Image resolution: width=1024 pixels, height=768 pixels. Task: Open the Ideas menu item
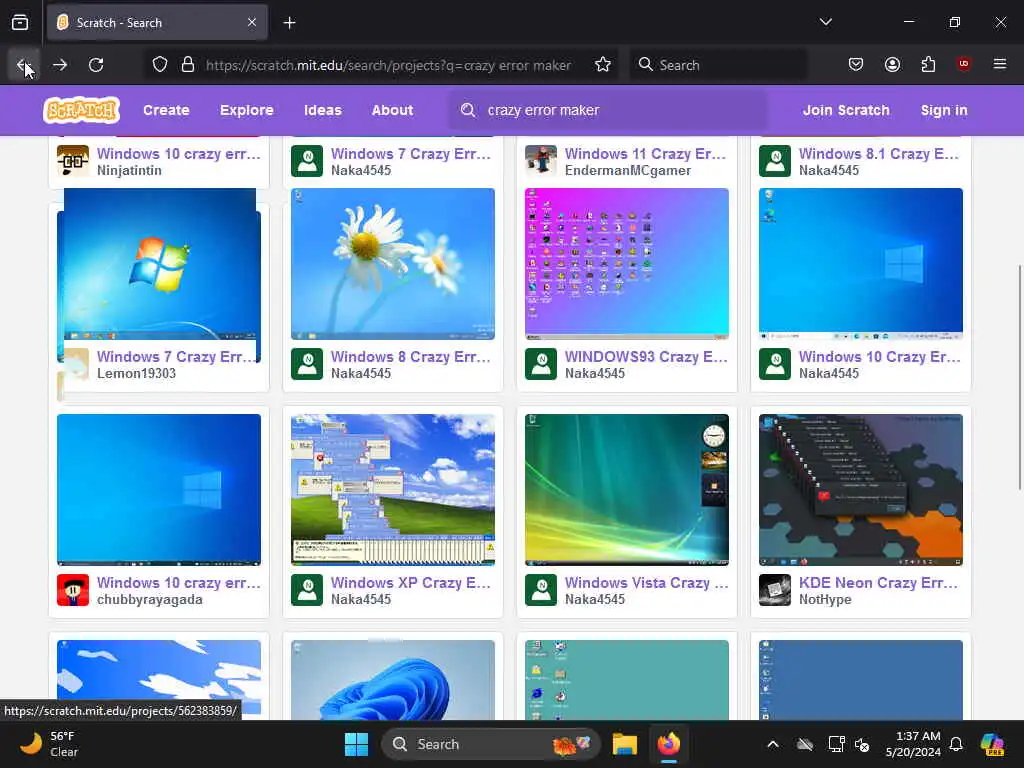[323, 110]
